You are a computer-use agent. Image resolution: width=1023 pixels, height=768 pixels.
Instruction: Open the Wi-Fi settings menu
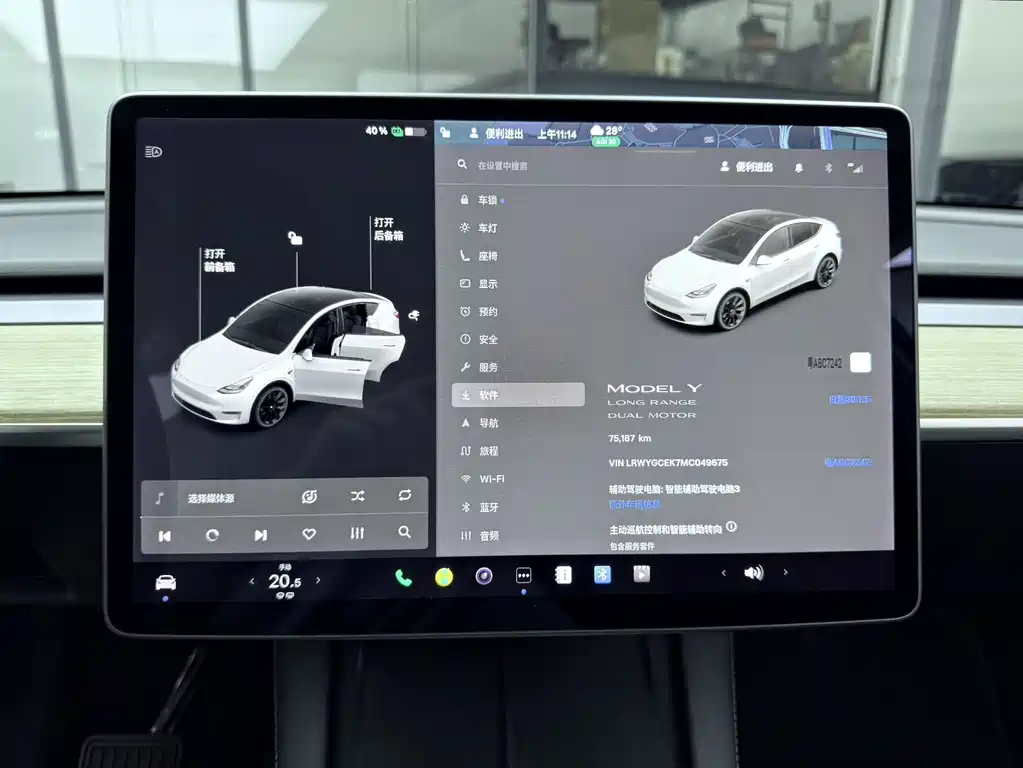(x=484, y=479)
